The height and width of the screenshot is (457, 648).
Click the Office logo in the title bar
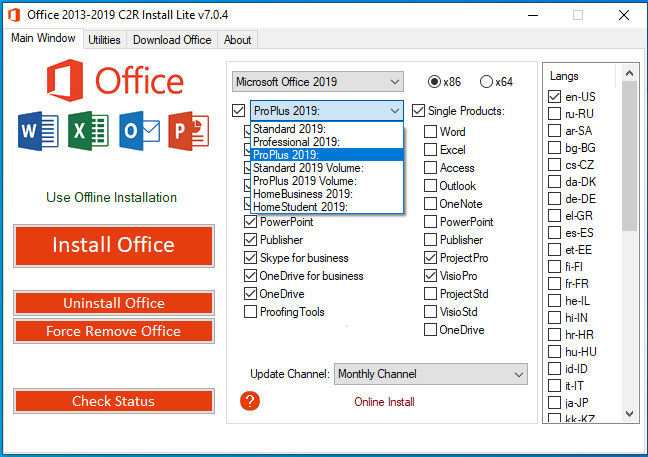click(x=14, y=15)
